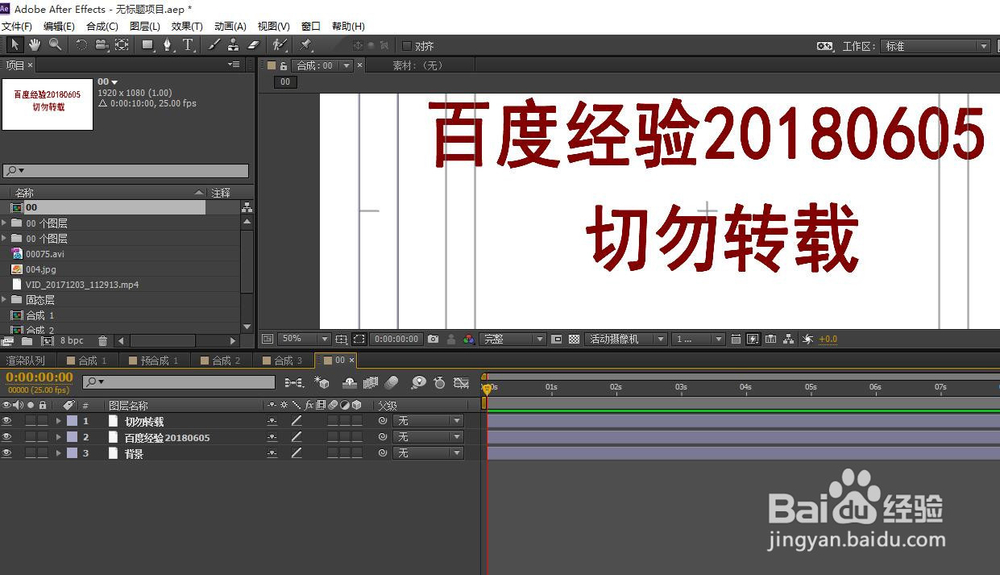Image resolution: width=1000 pixels, height=575 pixels.
Task: Enable the 对齐 snapping checkbox
Action: click(406, 46)
